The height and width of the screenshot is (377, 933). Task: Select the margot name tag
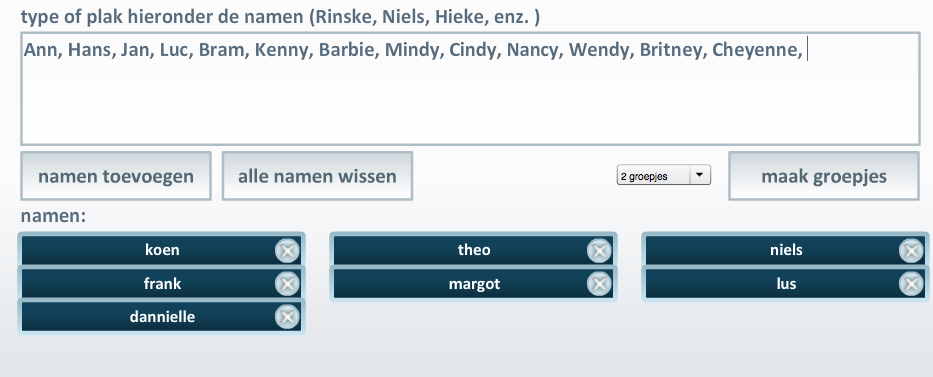pyautogui.click(x=473, y=284)
